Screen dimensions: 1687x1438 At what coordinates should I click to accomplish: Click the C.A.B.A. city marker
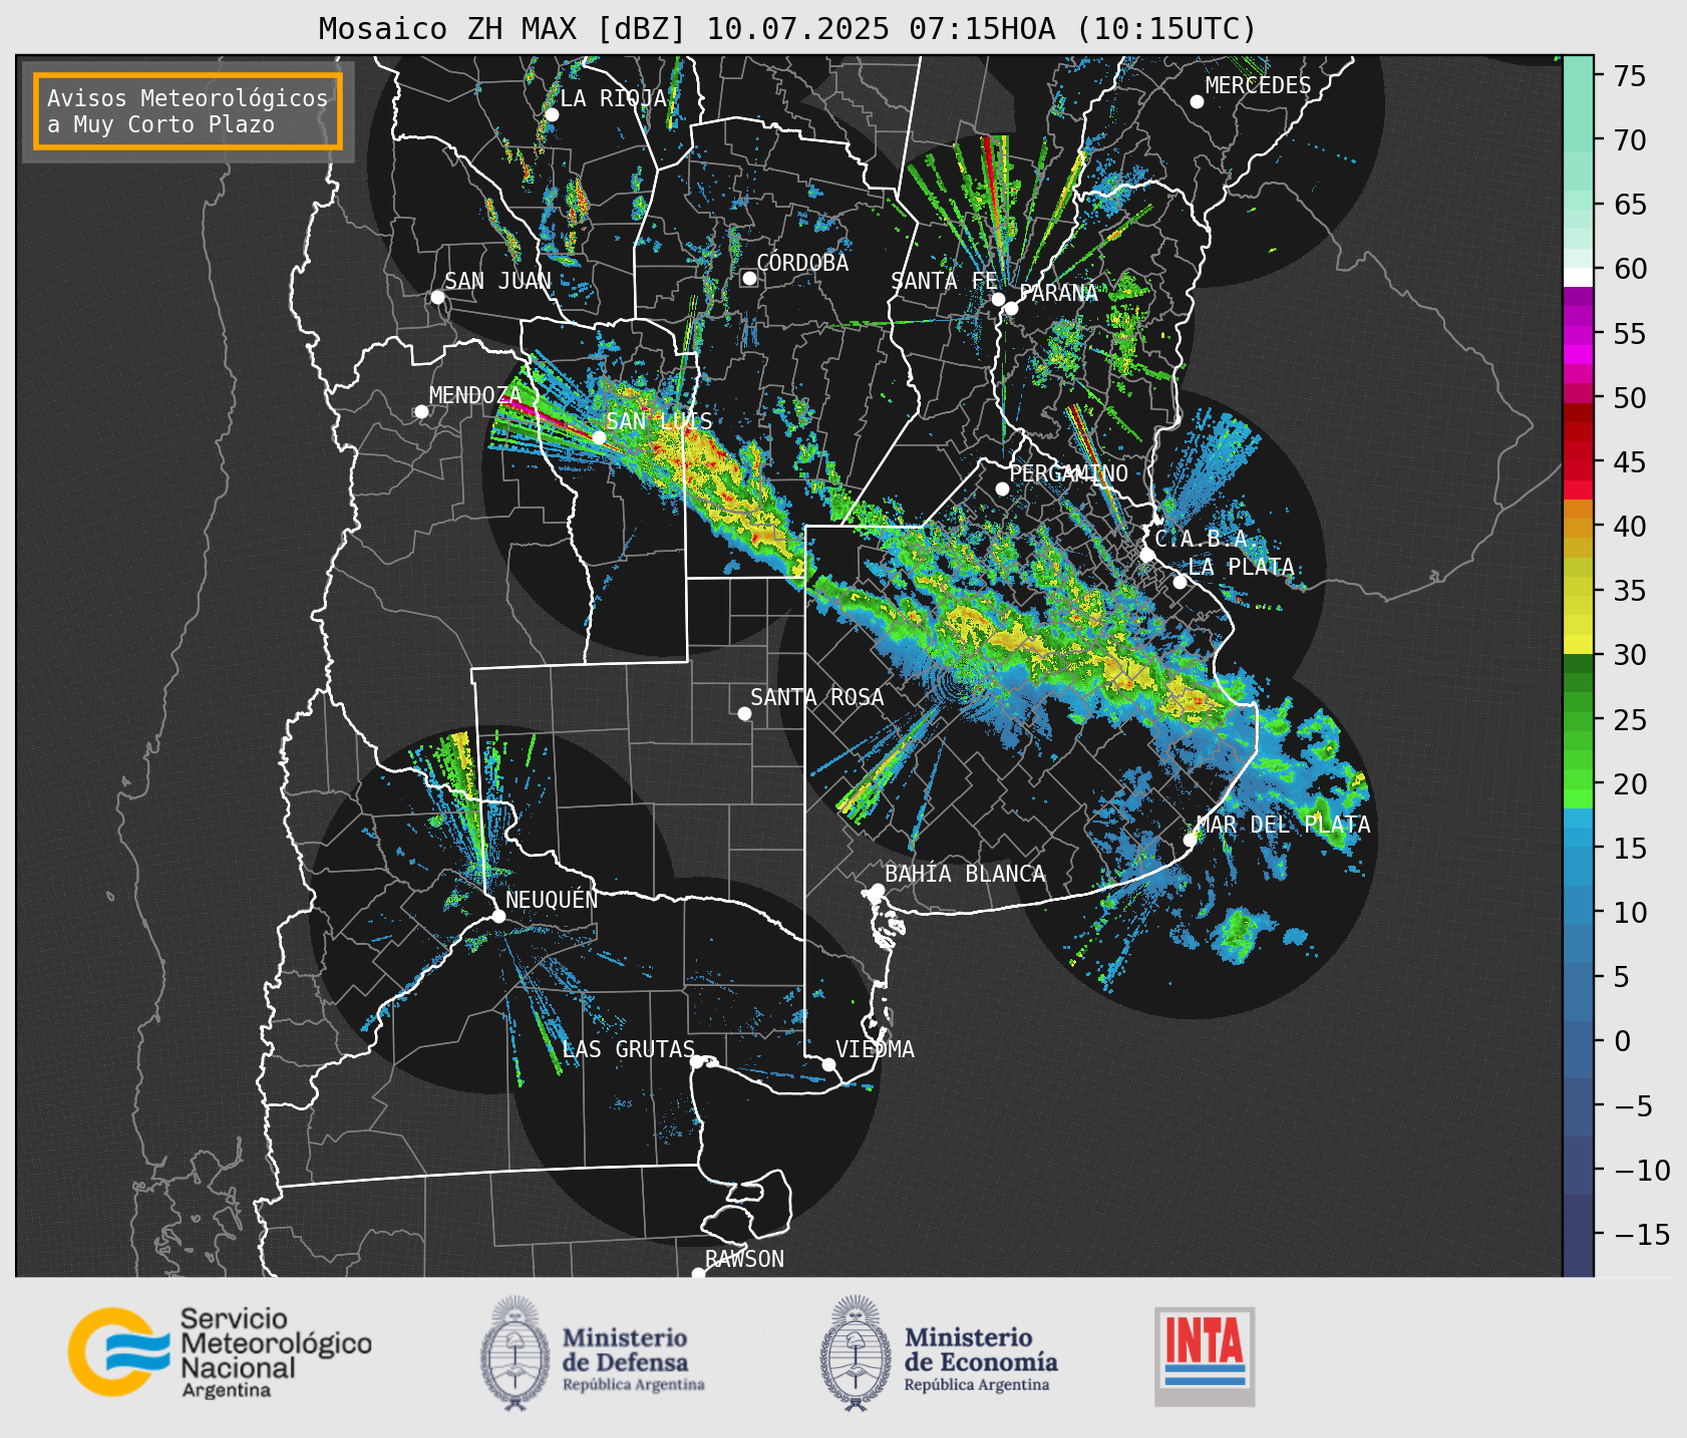[1147, 555]
